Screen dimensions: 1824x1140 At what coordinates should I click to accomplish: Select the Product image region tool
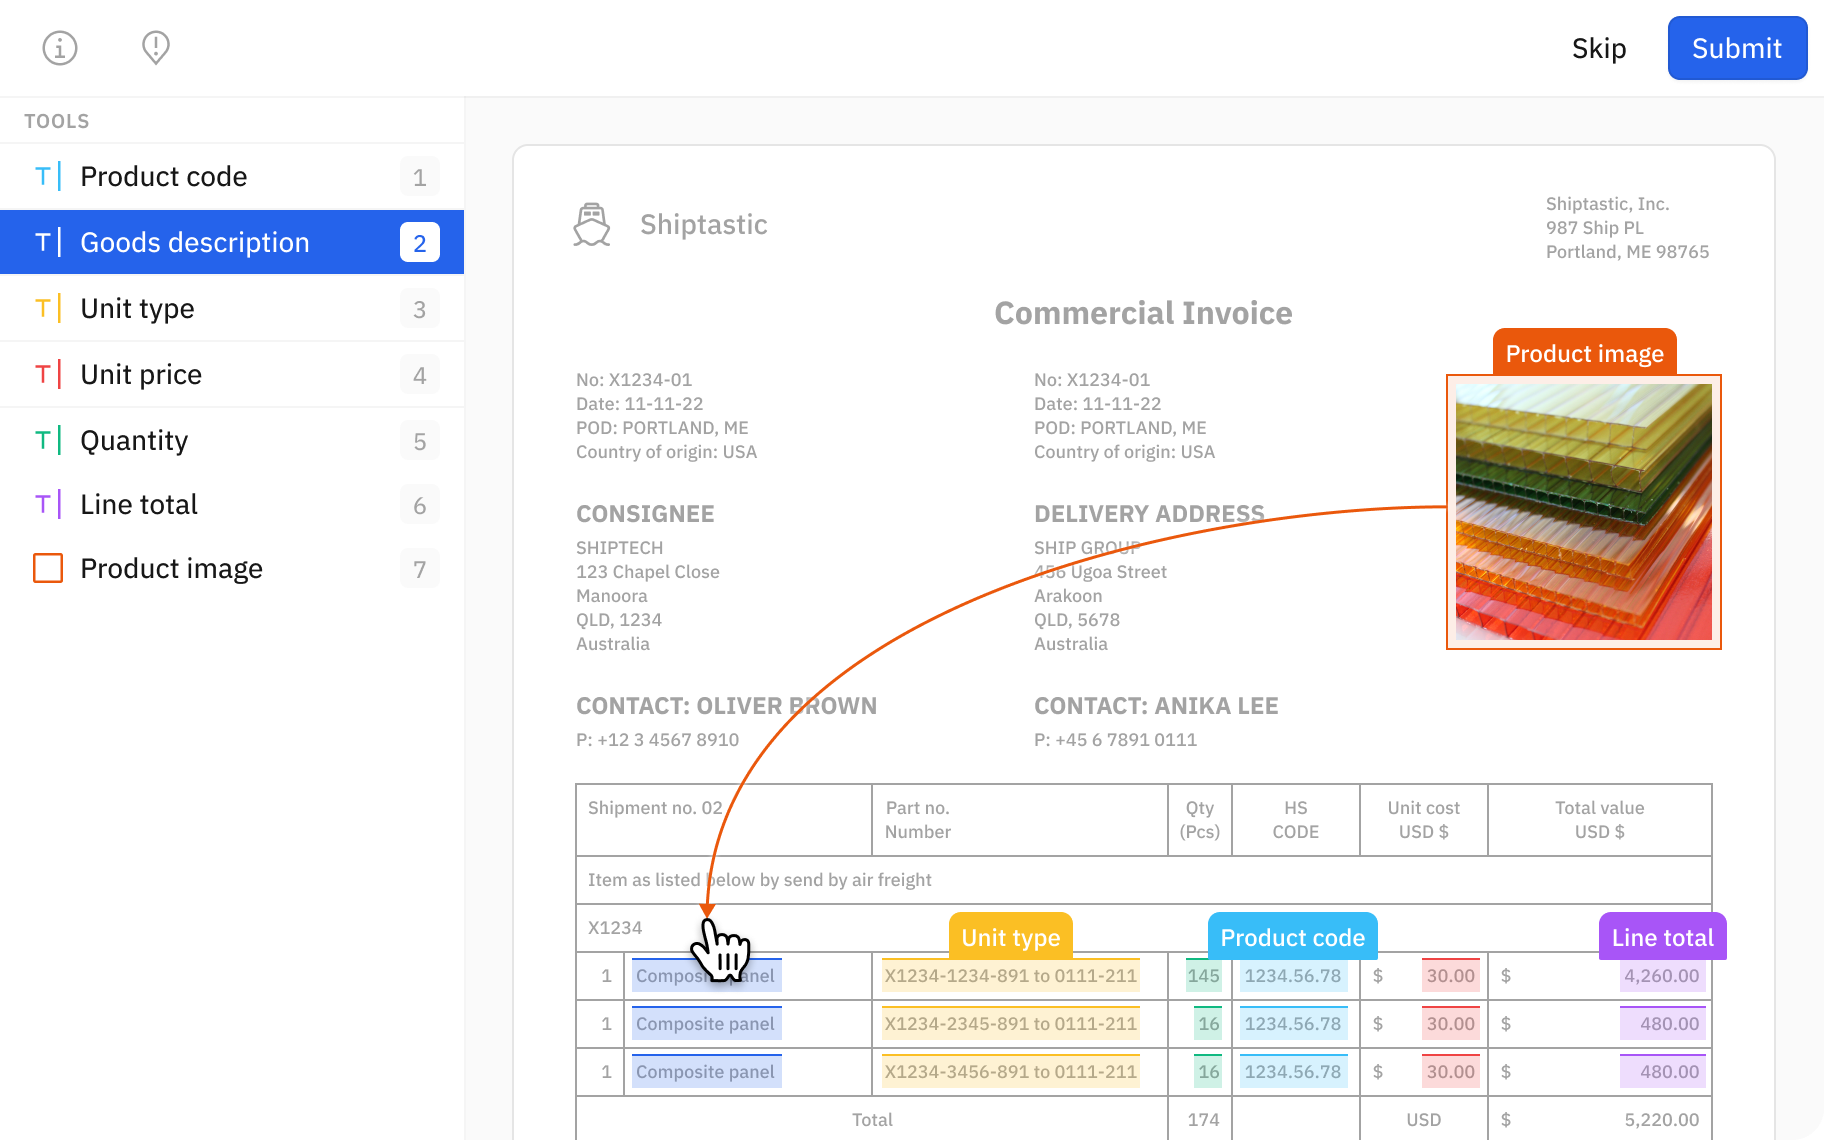pyautogui.click(x=171, y=568)
